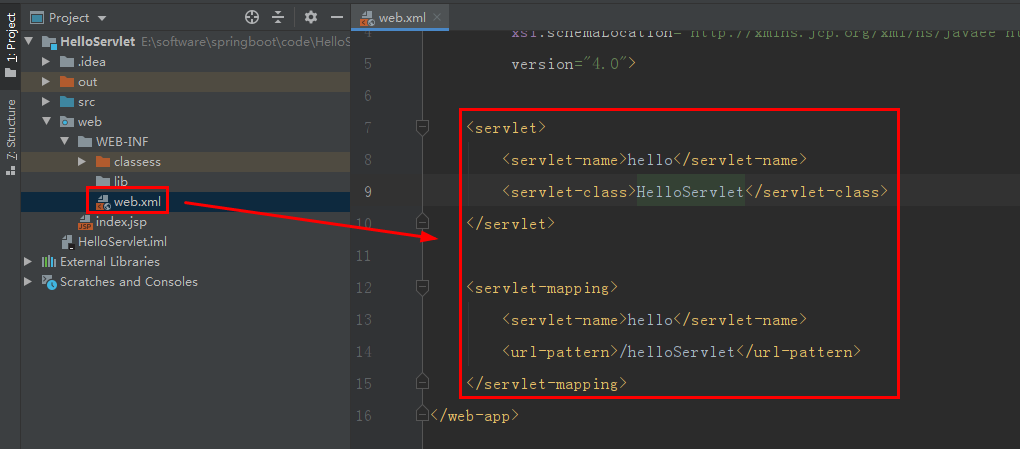Click the index.jsp file icon
This screenshot has width=1020, height=449.
click(x=85, y=223)
